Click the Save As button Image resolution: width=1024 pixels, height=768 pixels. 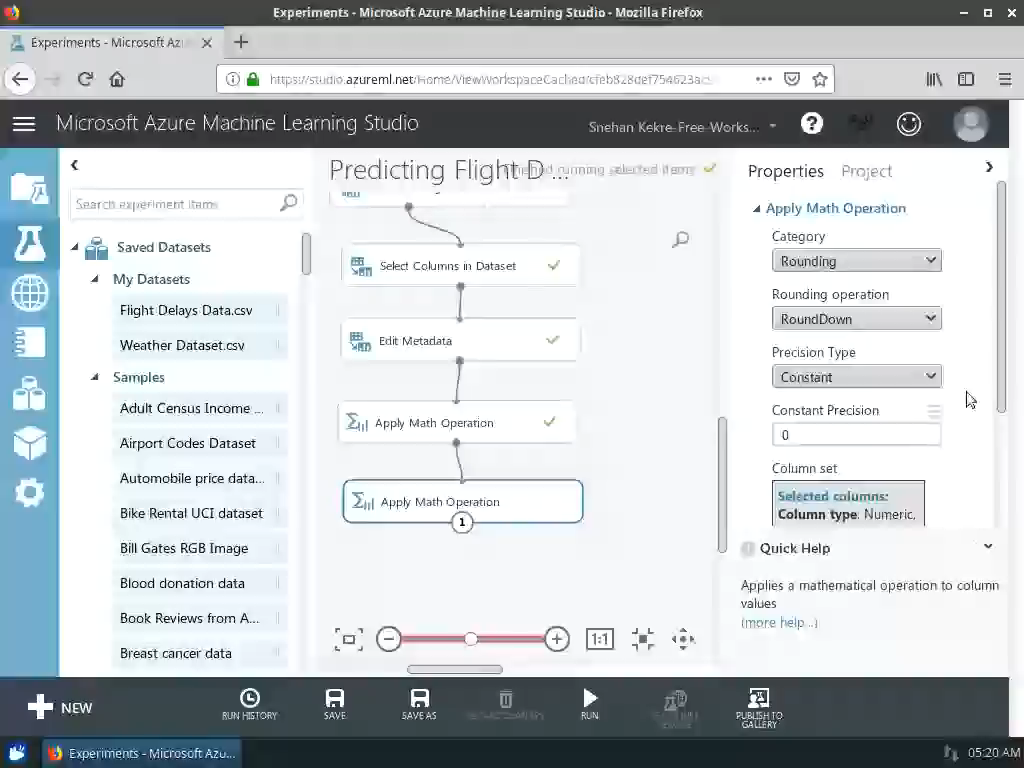419,705
